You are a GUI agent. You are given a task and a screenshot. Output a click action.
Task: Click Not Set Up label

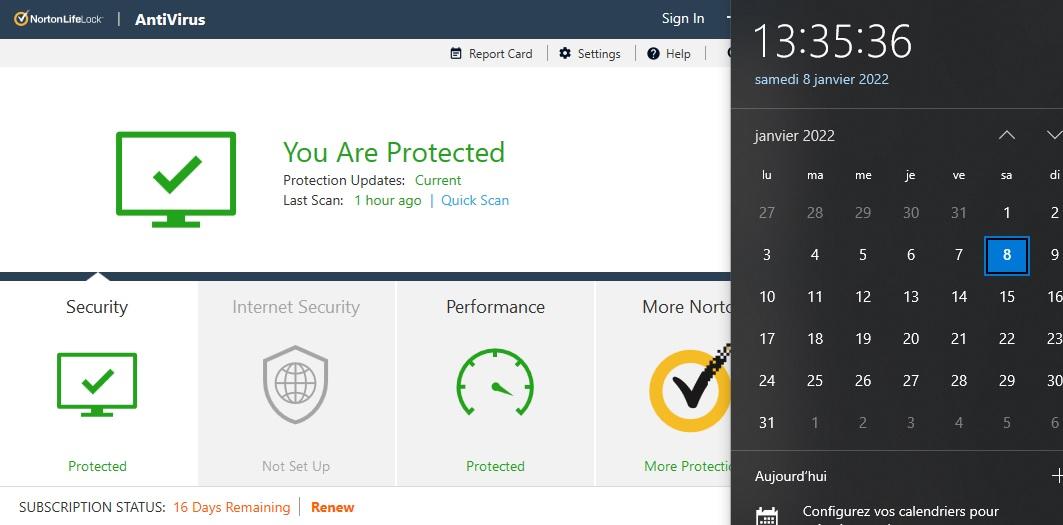click(296, 466)
